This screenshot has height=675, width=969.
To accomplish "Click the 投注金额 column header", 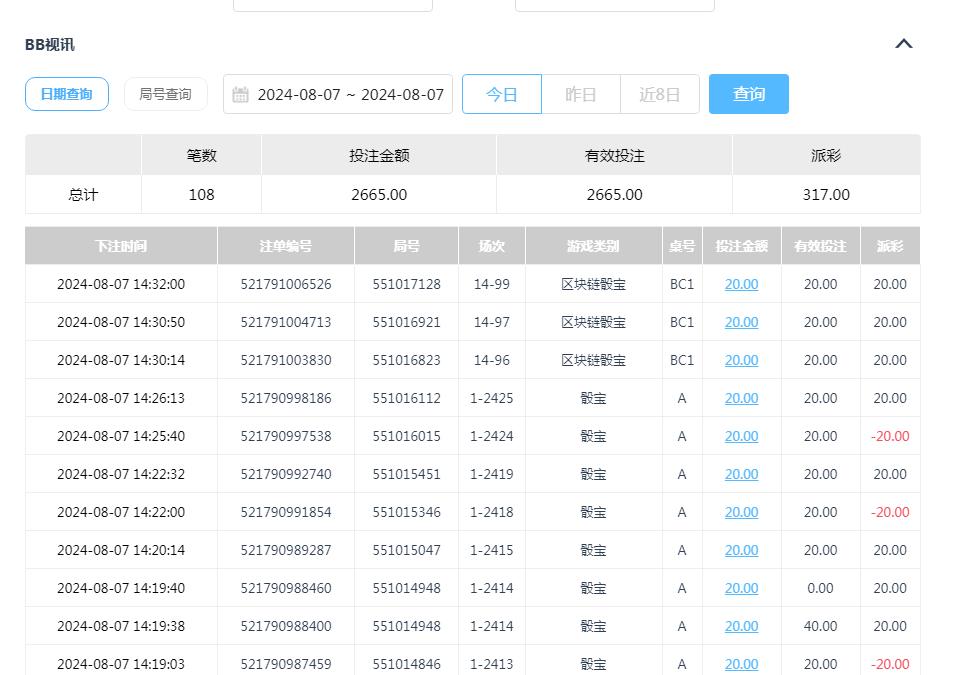I will (740, 245).
